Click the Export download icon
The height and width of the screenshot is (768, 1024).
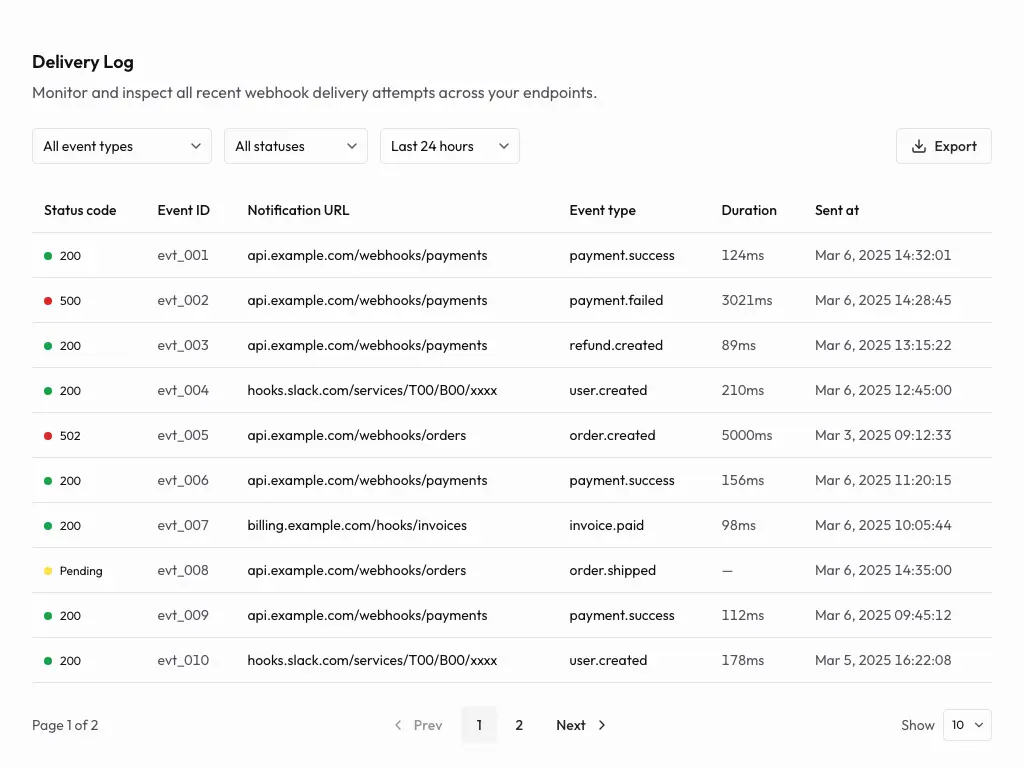click(919, 146)
